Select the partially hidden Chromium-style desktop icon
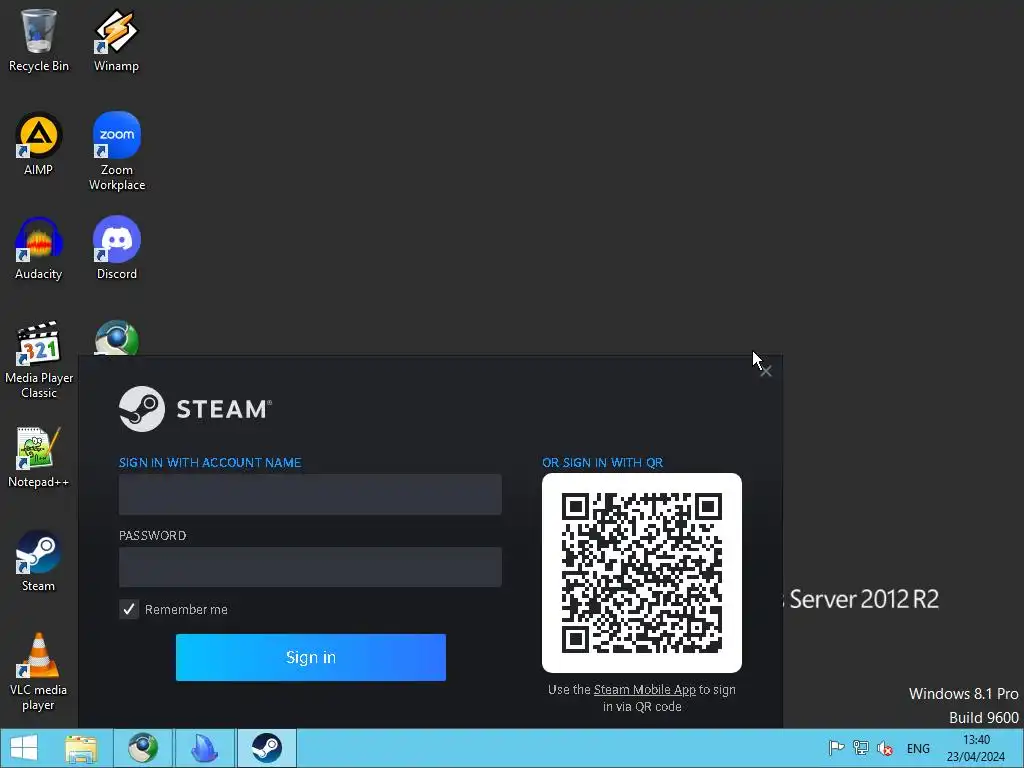The width and height of the screenshot is (1024, 768). [x=117, y=338]
